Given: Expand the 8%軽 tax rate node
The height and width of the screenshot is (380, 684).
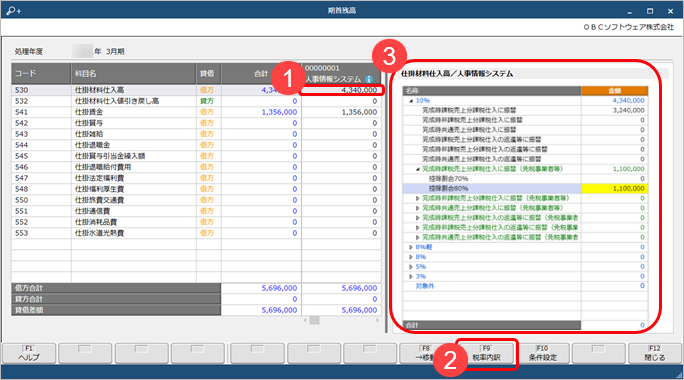Looking at the screenshot, I should (411, 247).
